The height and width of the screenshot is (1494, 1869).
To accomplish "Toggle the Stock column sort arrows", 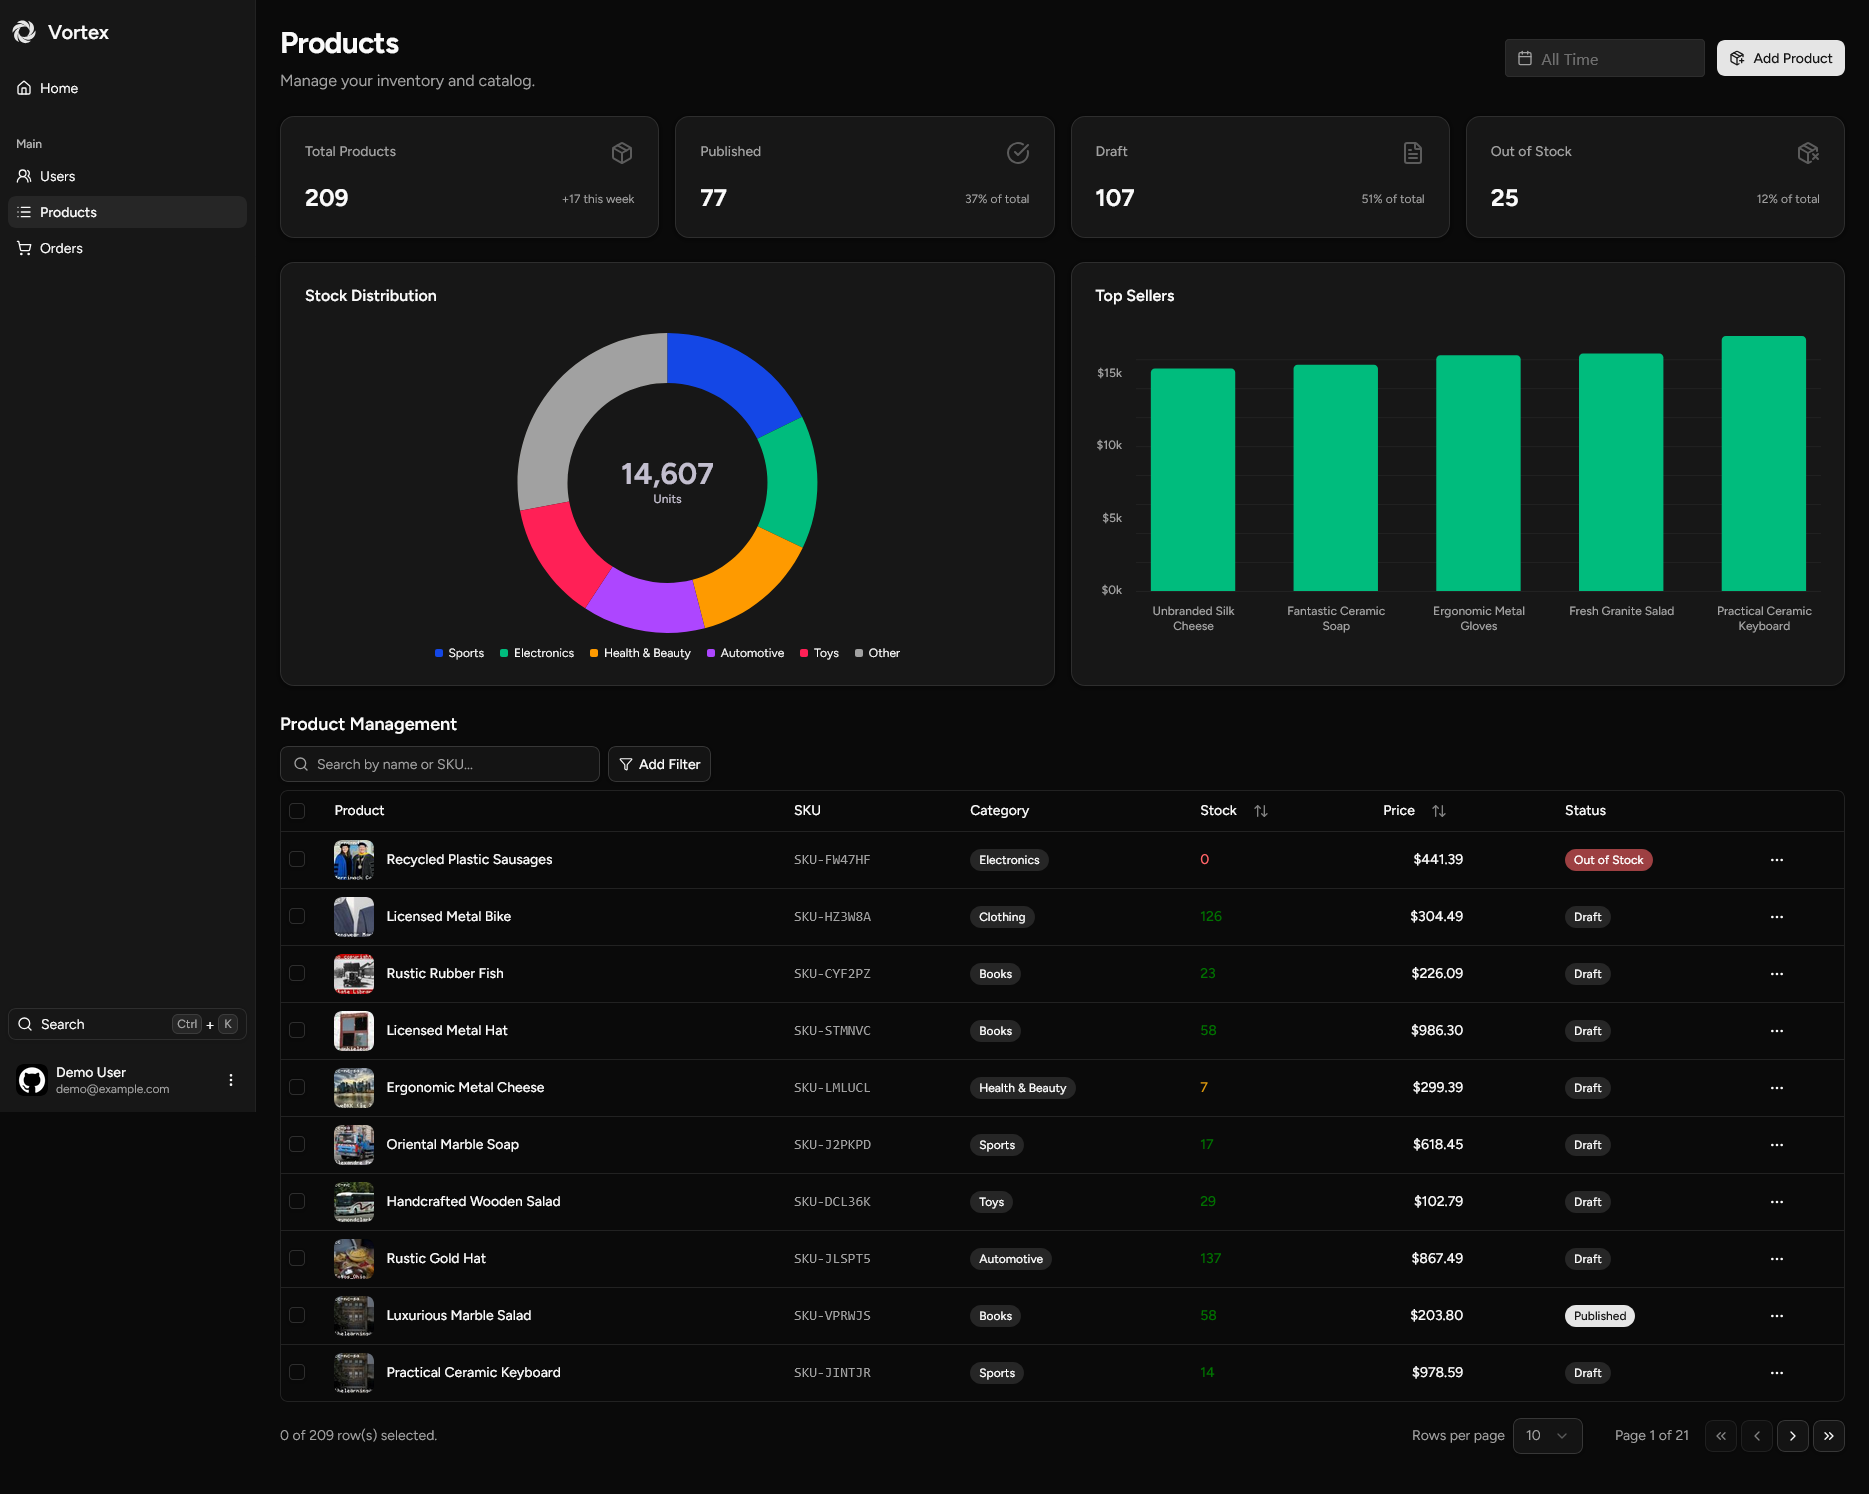I will [x=1260, y=811].
